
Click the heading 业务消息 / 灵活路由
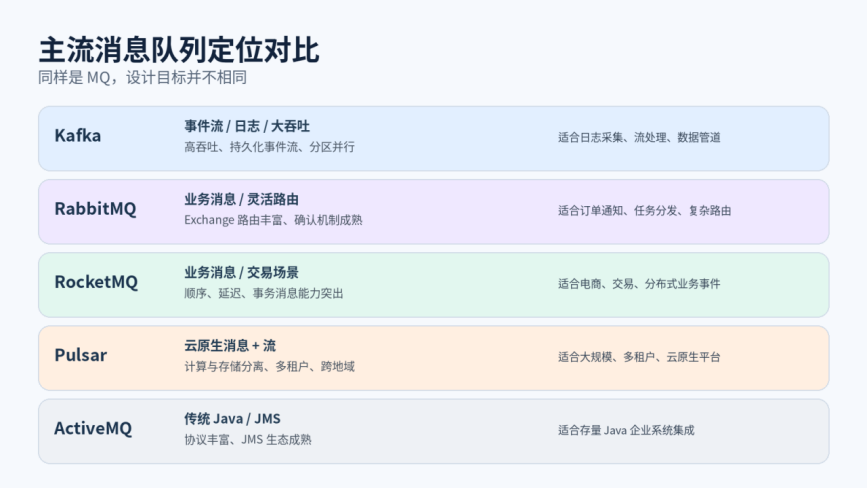tap(241, 199)
